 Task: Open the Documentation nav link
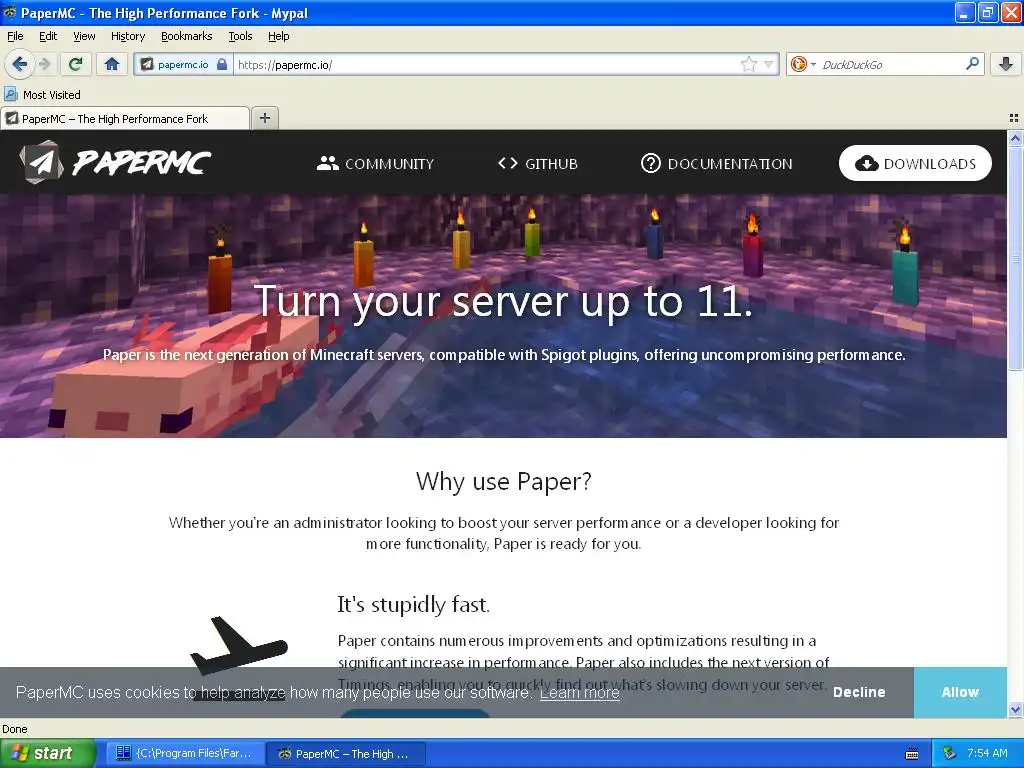click(716, 163)
